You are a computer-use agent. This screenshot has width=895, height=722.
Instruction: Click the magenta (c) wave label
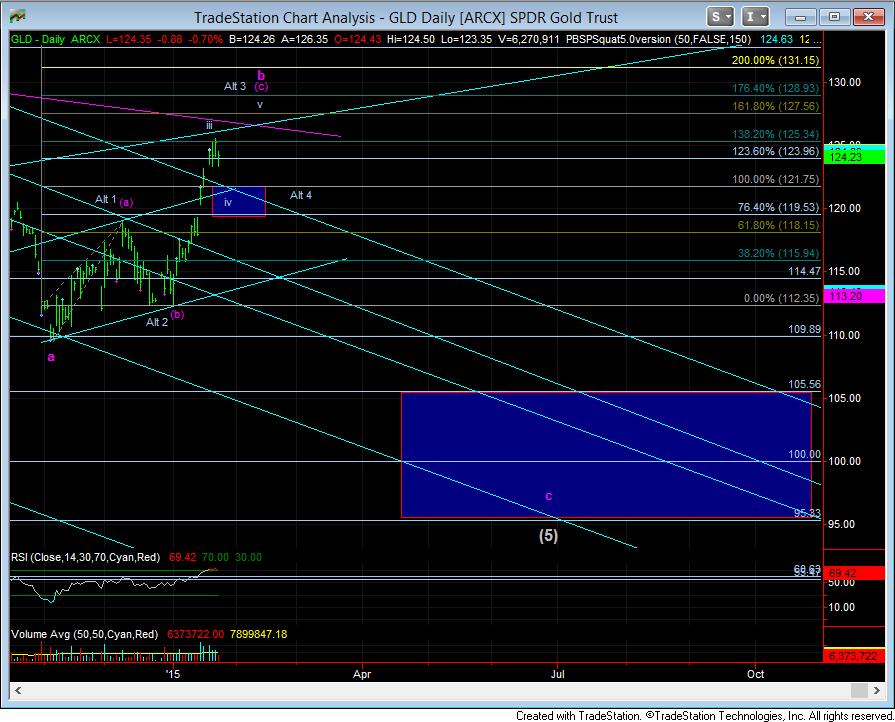tap(261, 86)
